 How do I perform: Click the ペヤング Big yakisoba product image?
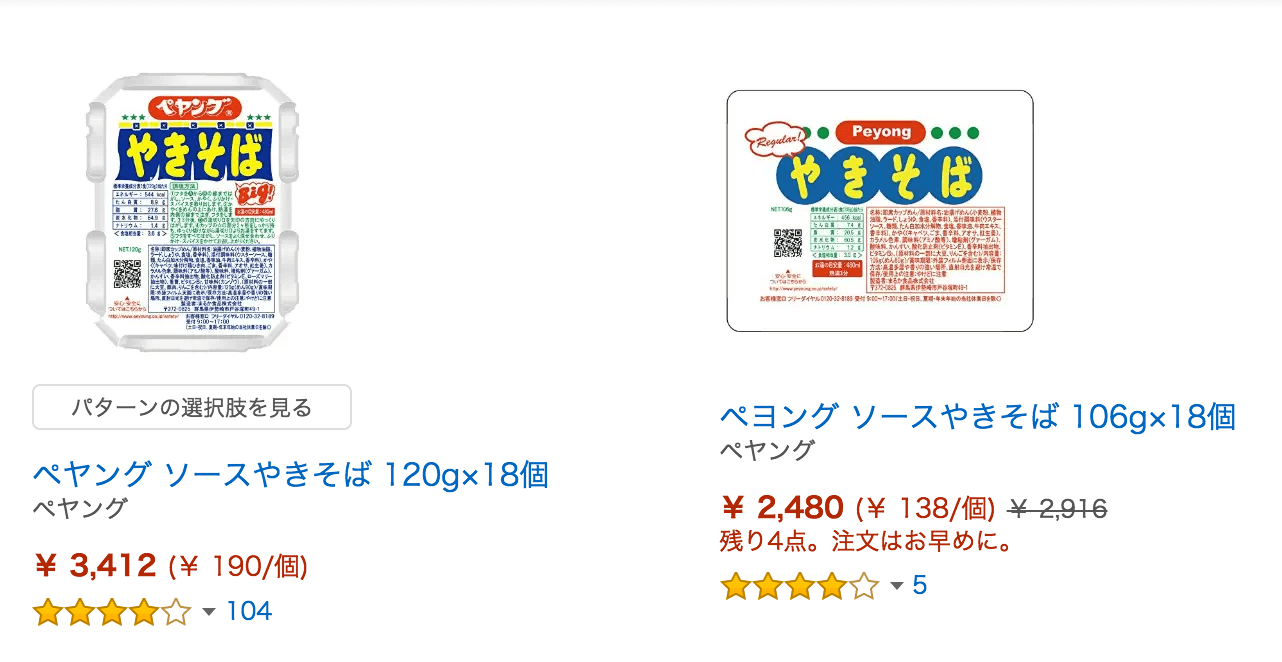click(192, 211)
